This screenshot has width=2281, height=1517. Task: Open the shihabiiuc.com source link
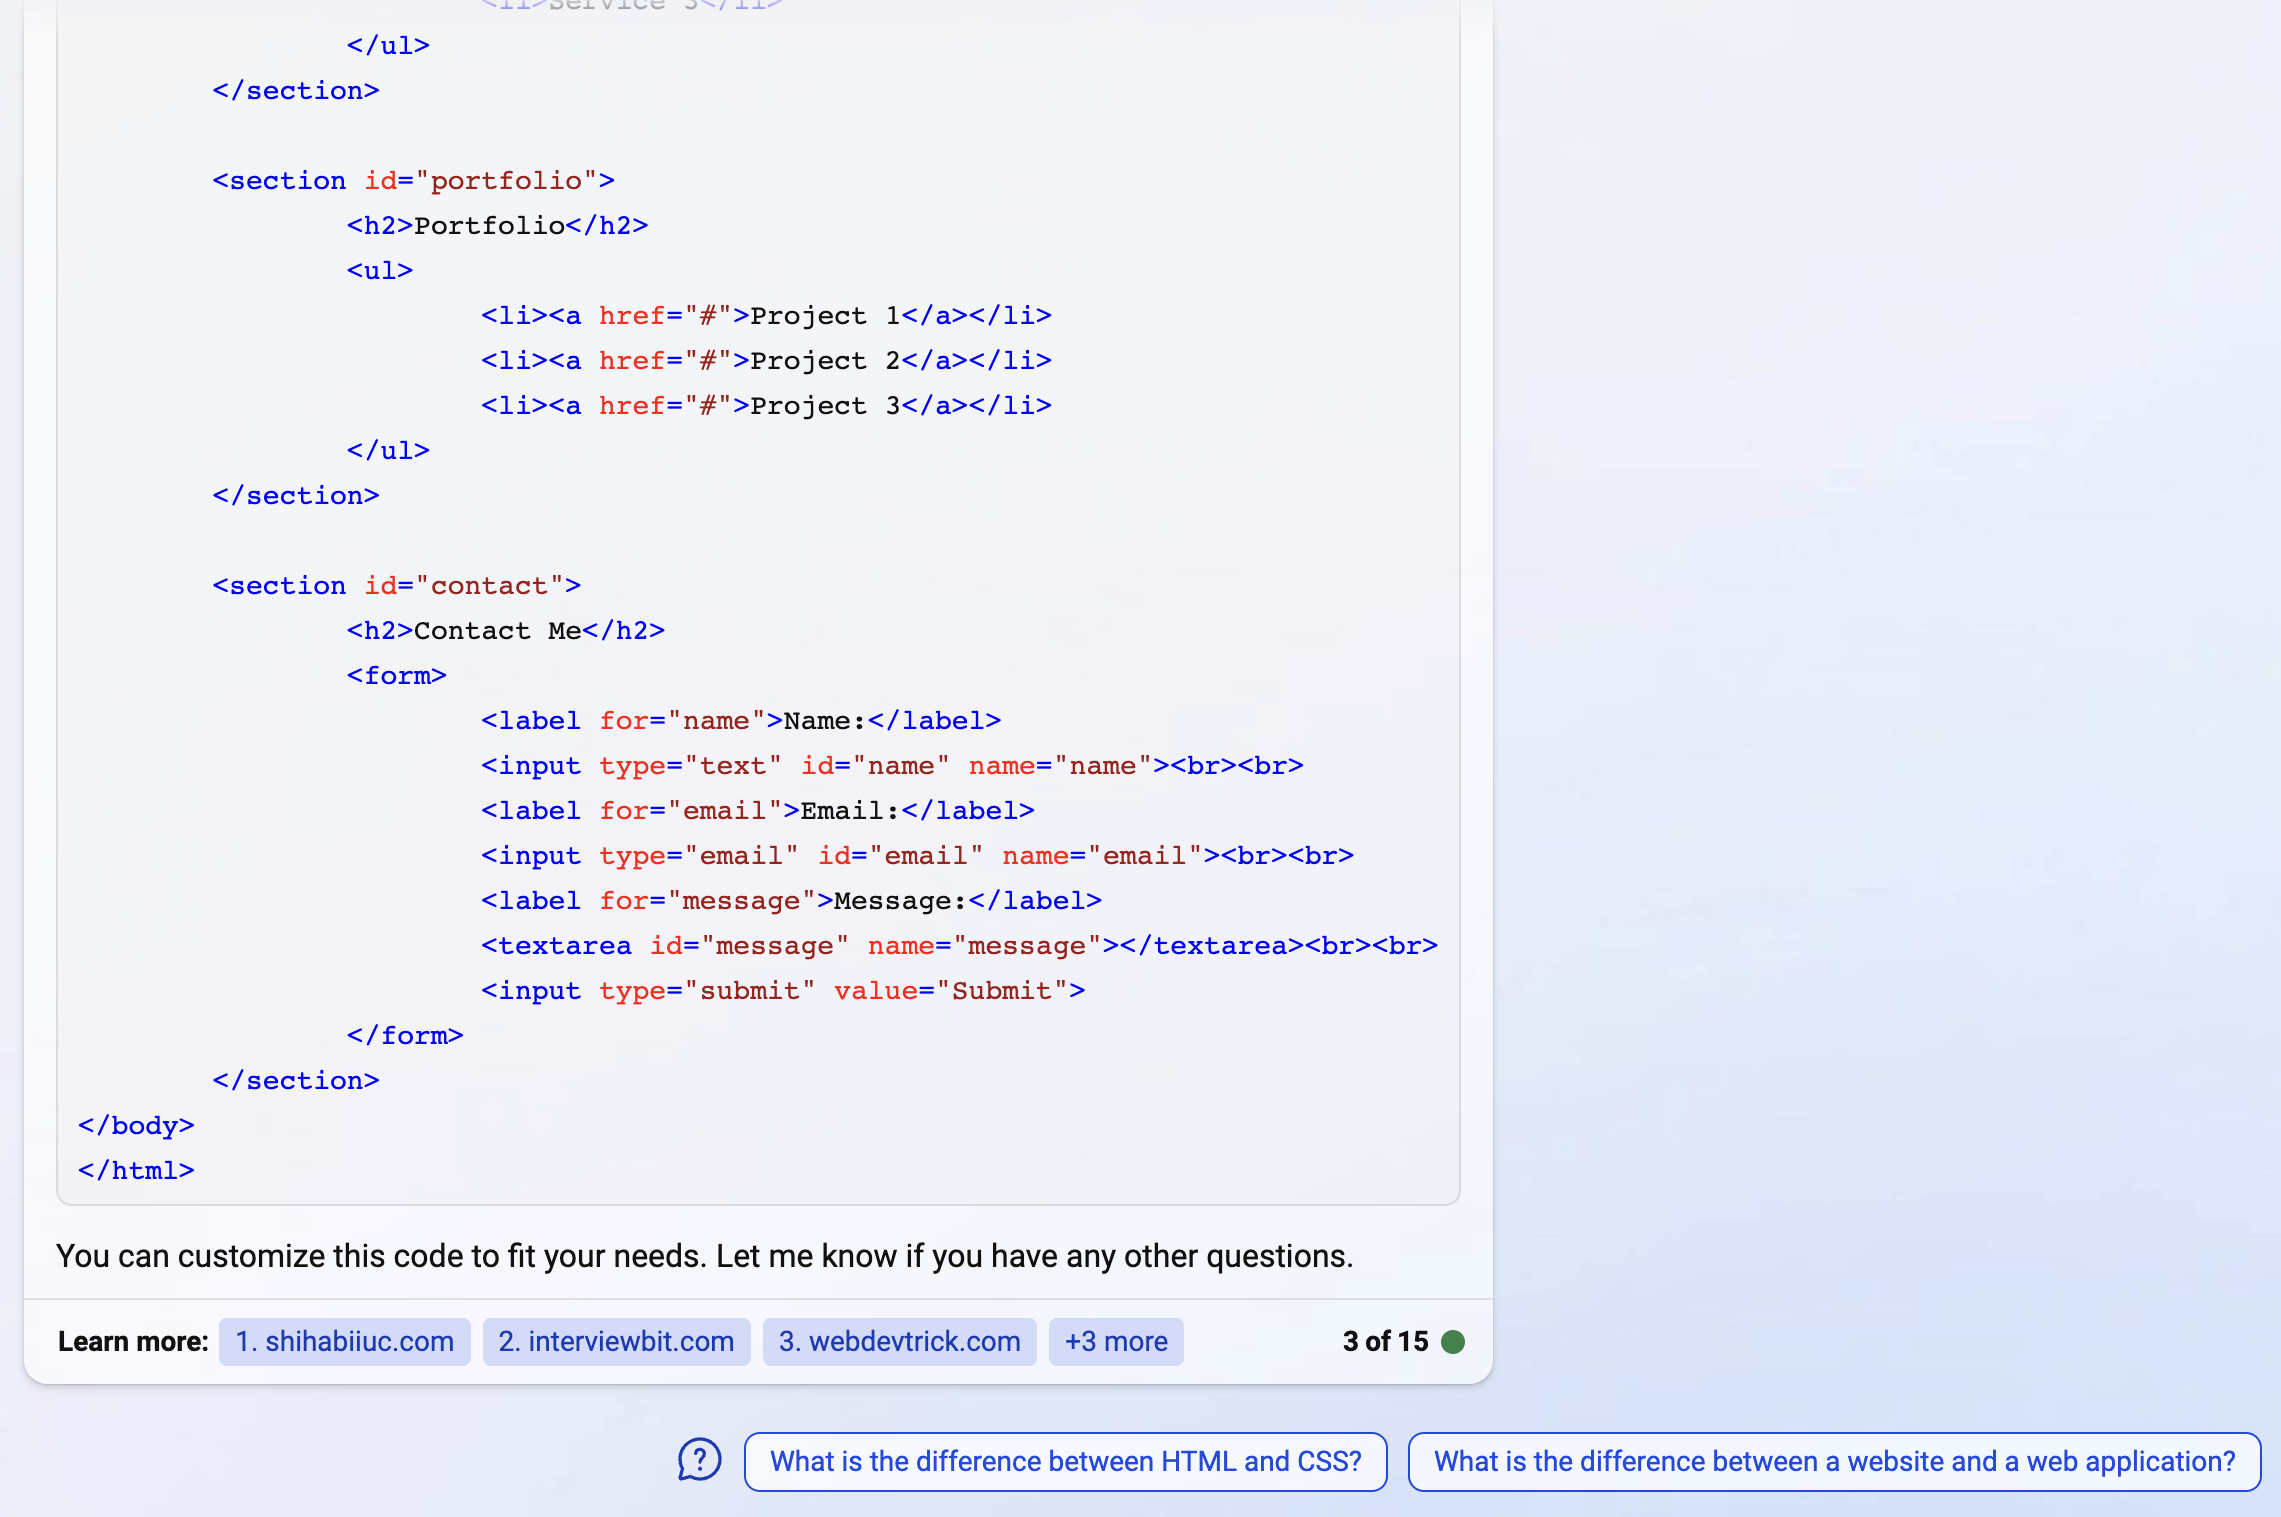(x=344, y=1341)
